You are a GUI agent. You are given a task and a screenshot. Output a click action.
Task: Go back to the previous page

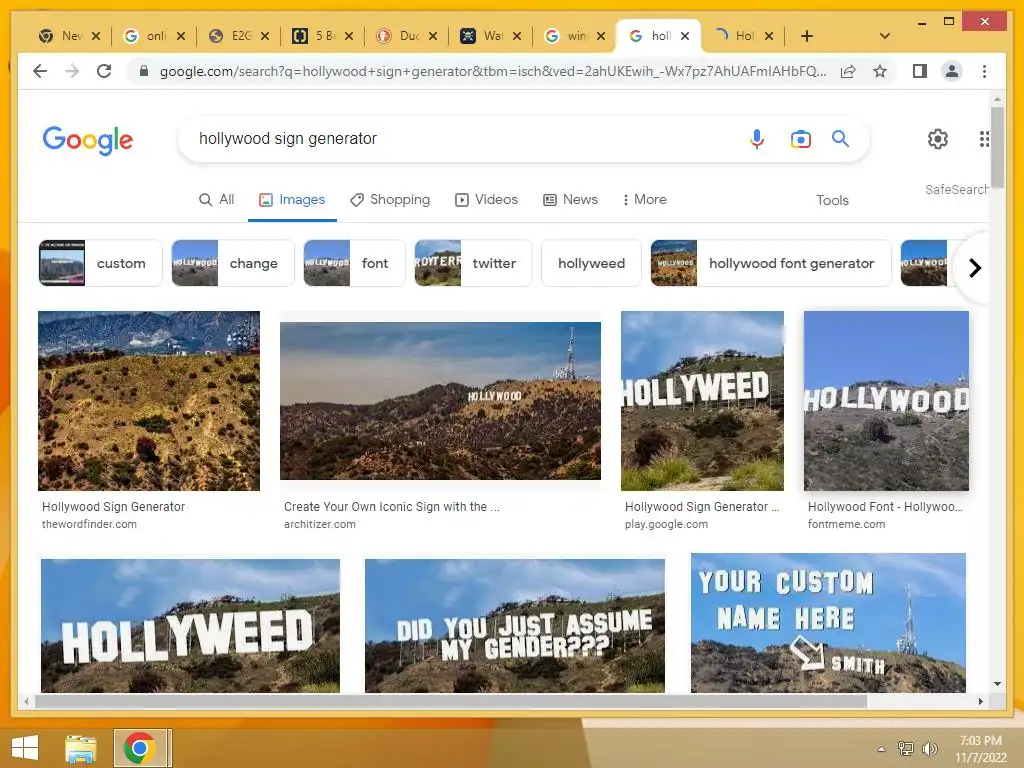pos(40,71)
